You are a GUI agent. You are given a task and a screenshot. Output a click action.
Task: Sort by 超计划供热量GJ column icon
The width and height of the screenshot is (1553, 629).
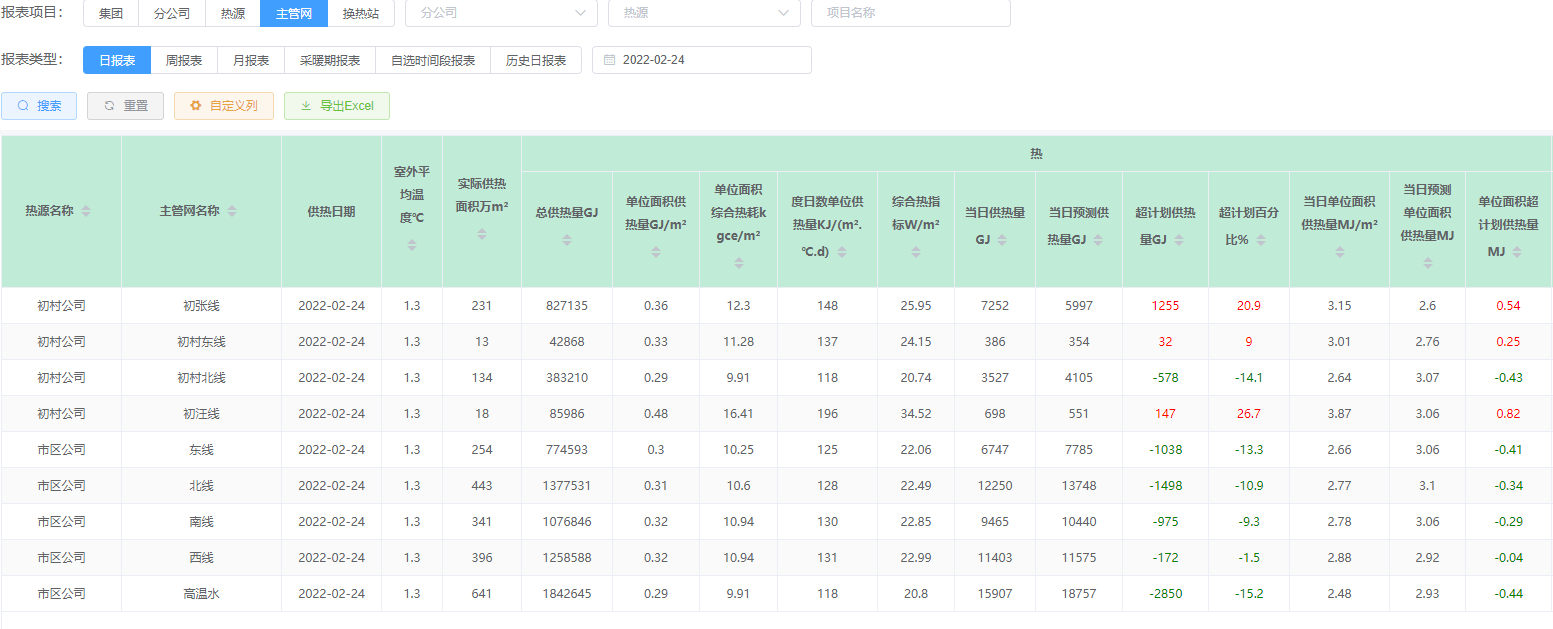1179,240
